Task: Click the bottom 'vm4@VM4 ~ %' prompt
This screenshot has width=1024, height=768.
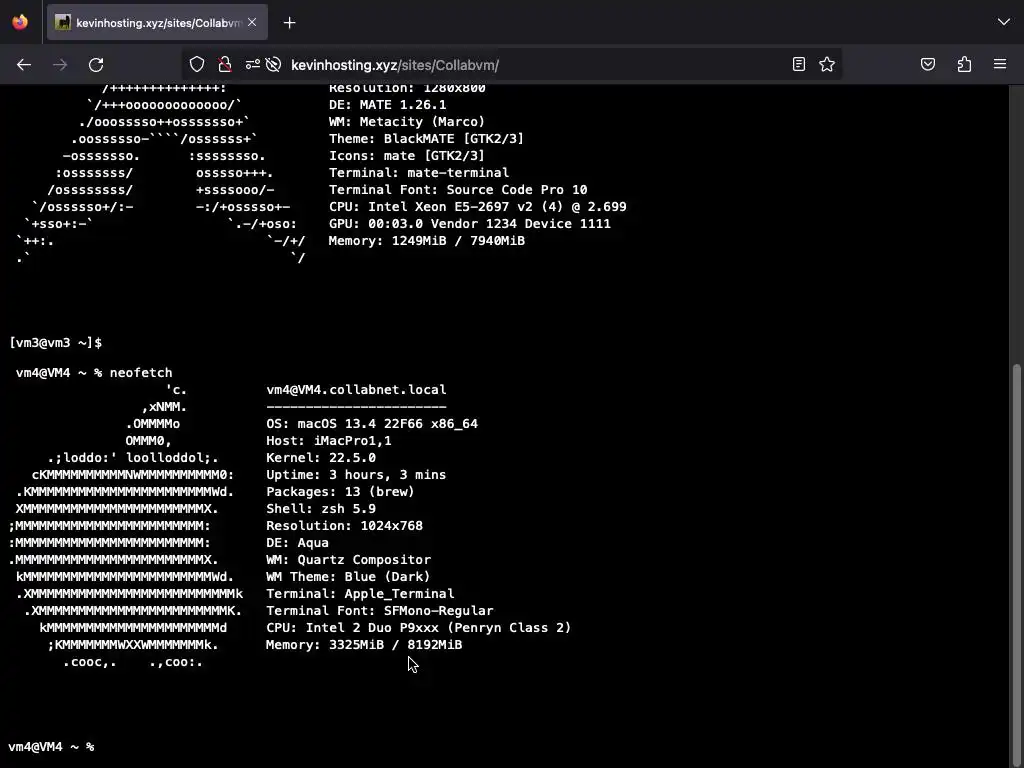Action: click(51, 746)
